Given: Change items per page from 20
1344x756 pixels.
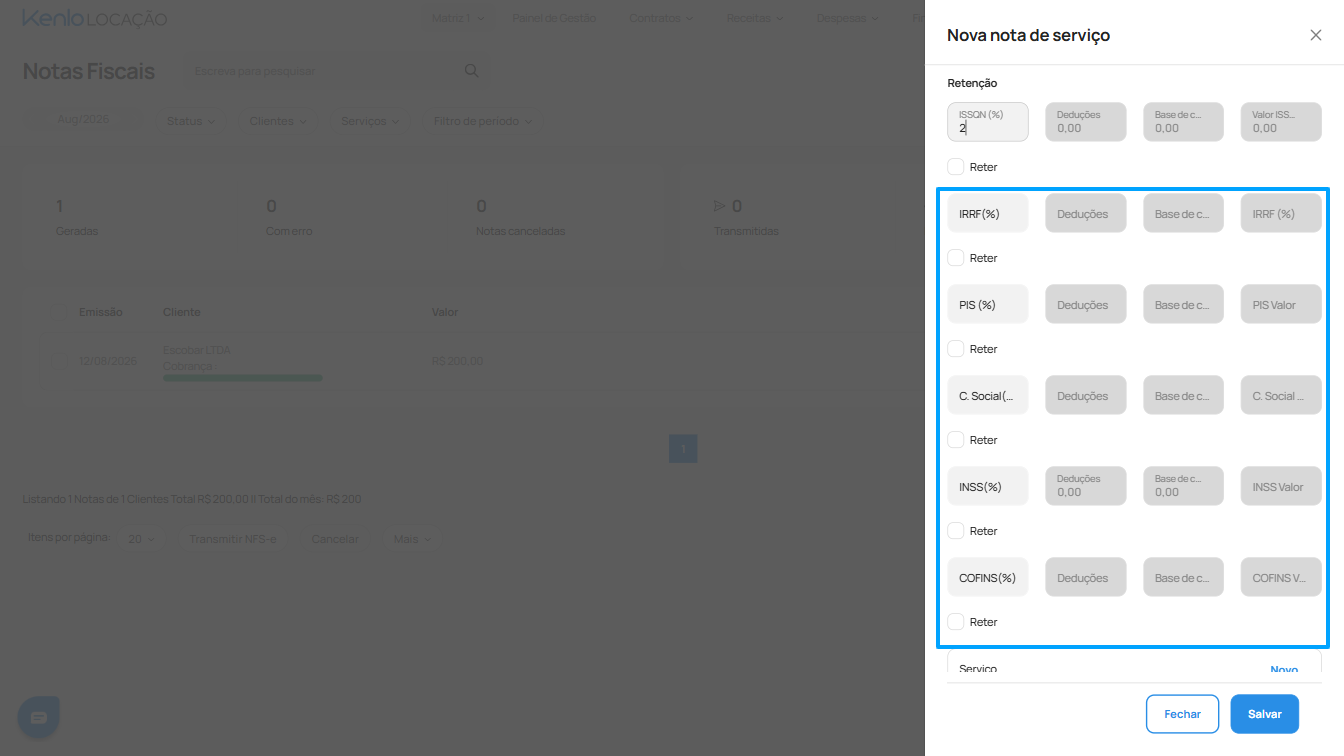Looking at the screenshot, I should (142, 539).
